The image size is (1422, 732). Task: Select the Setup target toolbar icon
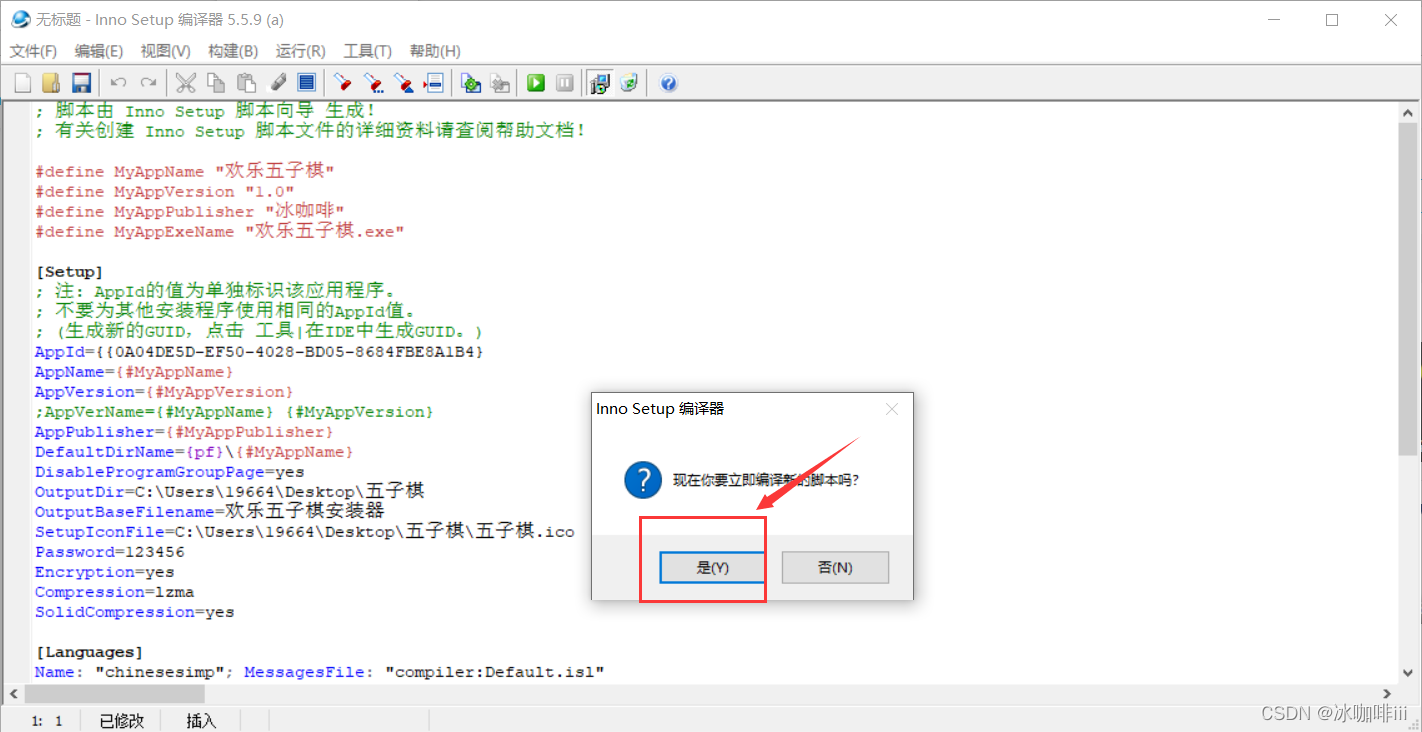pos(599,83)
